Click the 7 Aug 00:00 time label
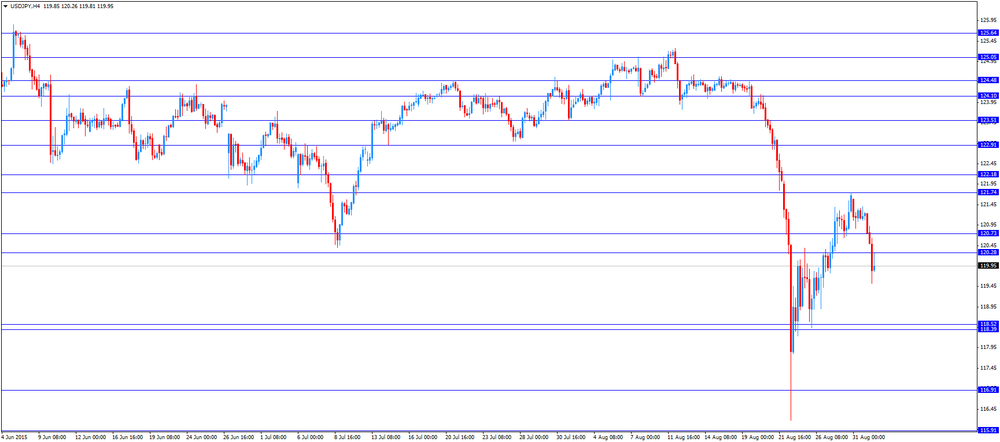 [645, 438]
